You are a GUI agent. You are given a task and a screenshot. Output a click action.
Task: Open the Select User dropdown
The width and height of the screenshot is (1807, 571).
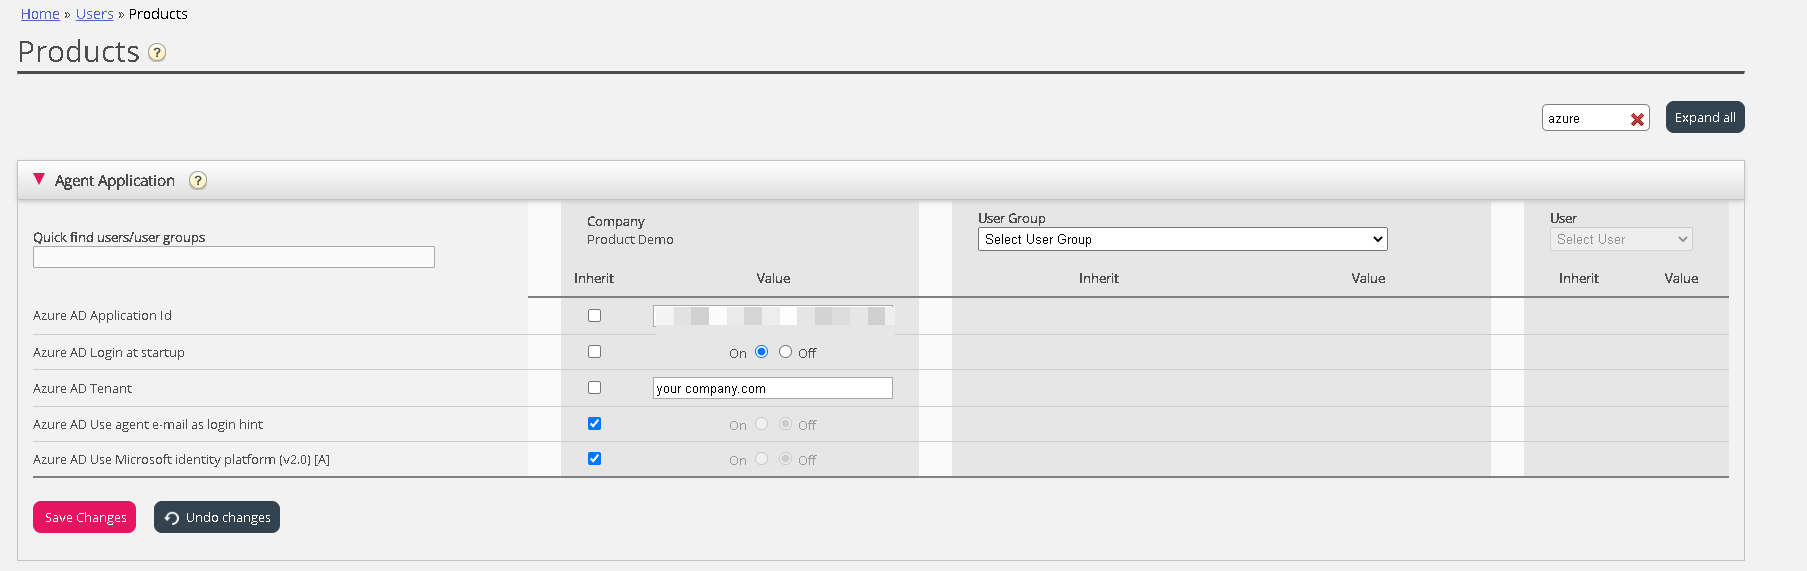[1620, 240]
